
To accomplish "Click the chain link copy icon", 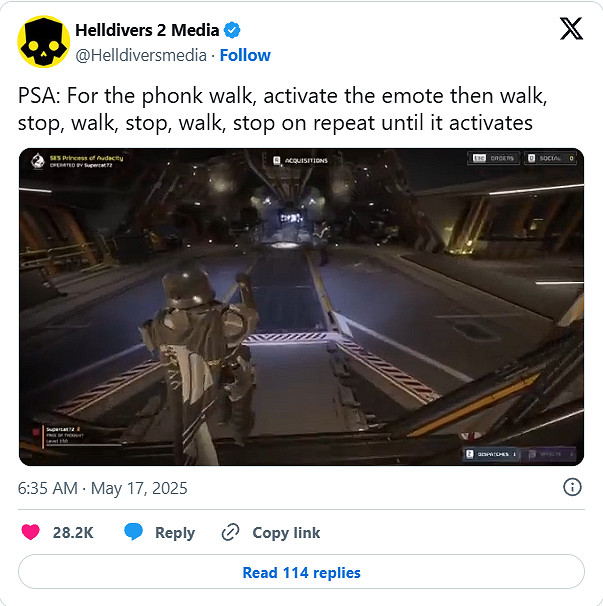I will coord(230,532).
